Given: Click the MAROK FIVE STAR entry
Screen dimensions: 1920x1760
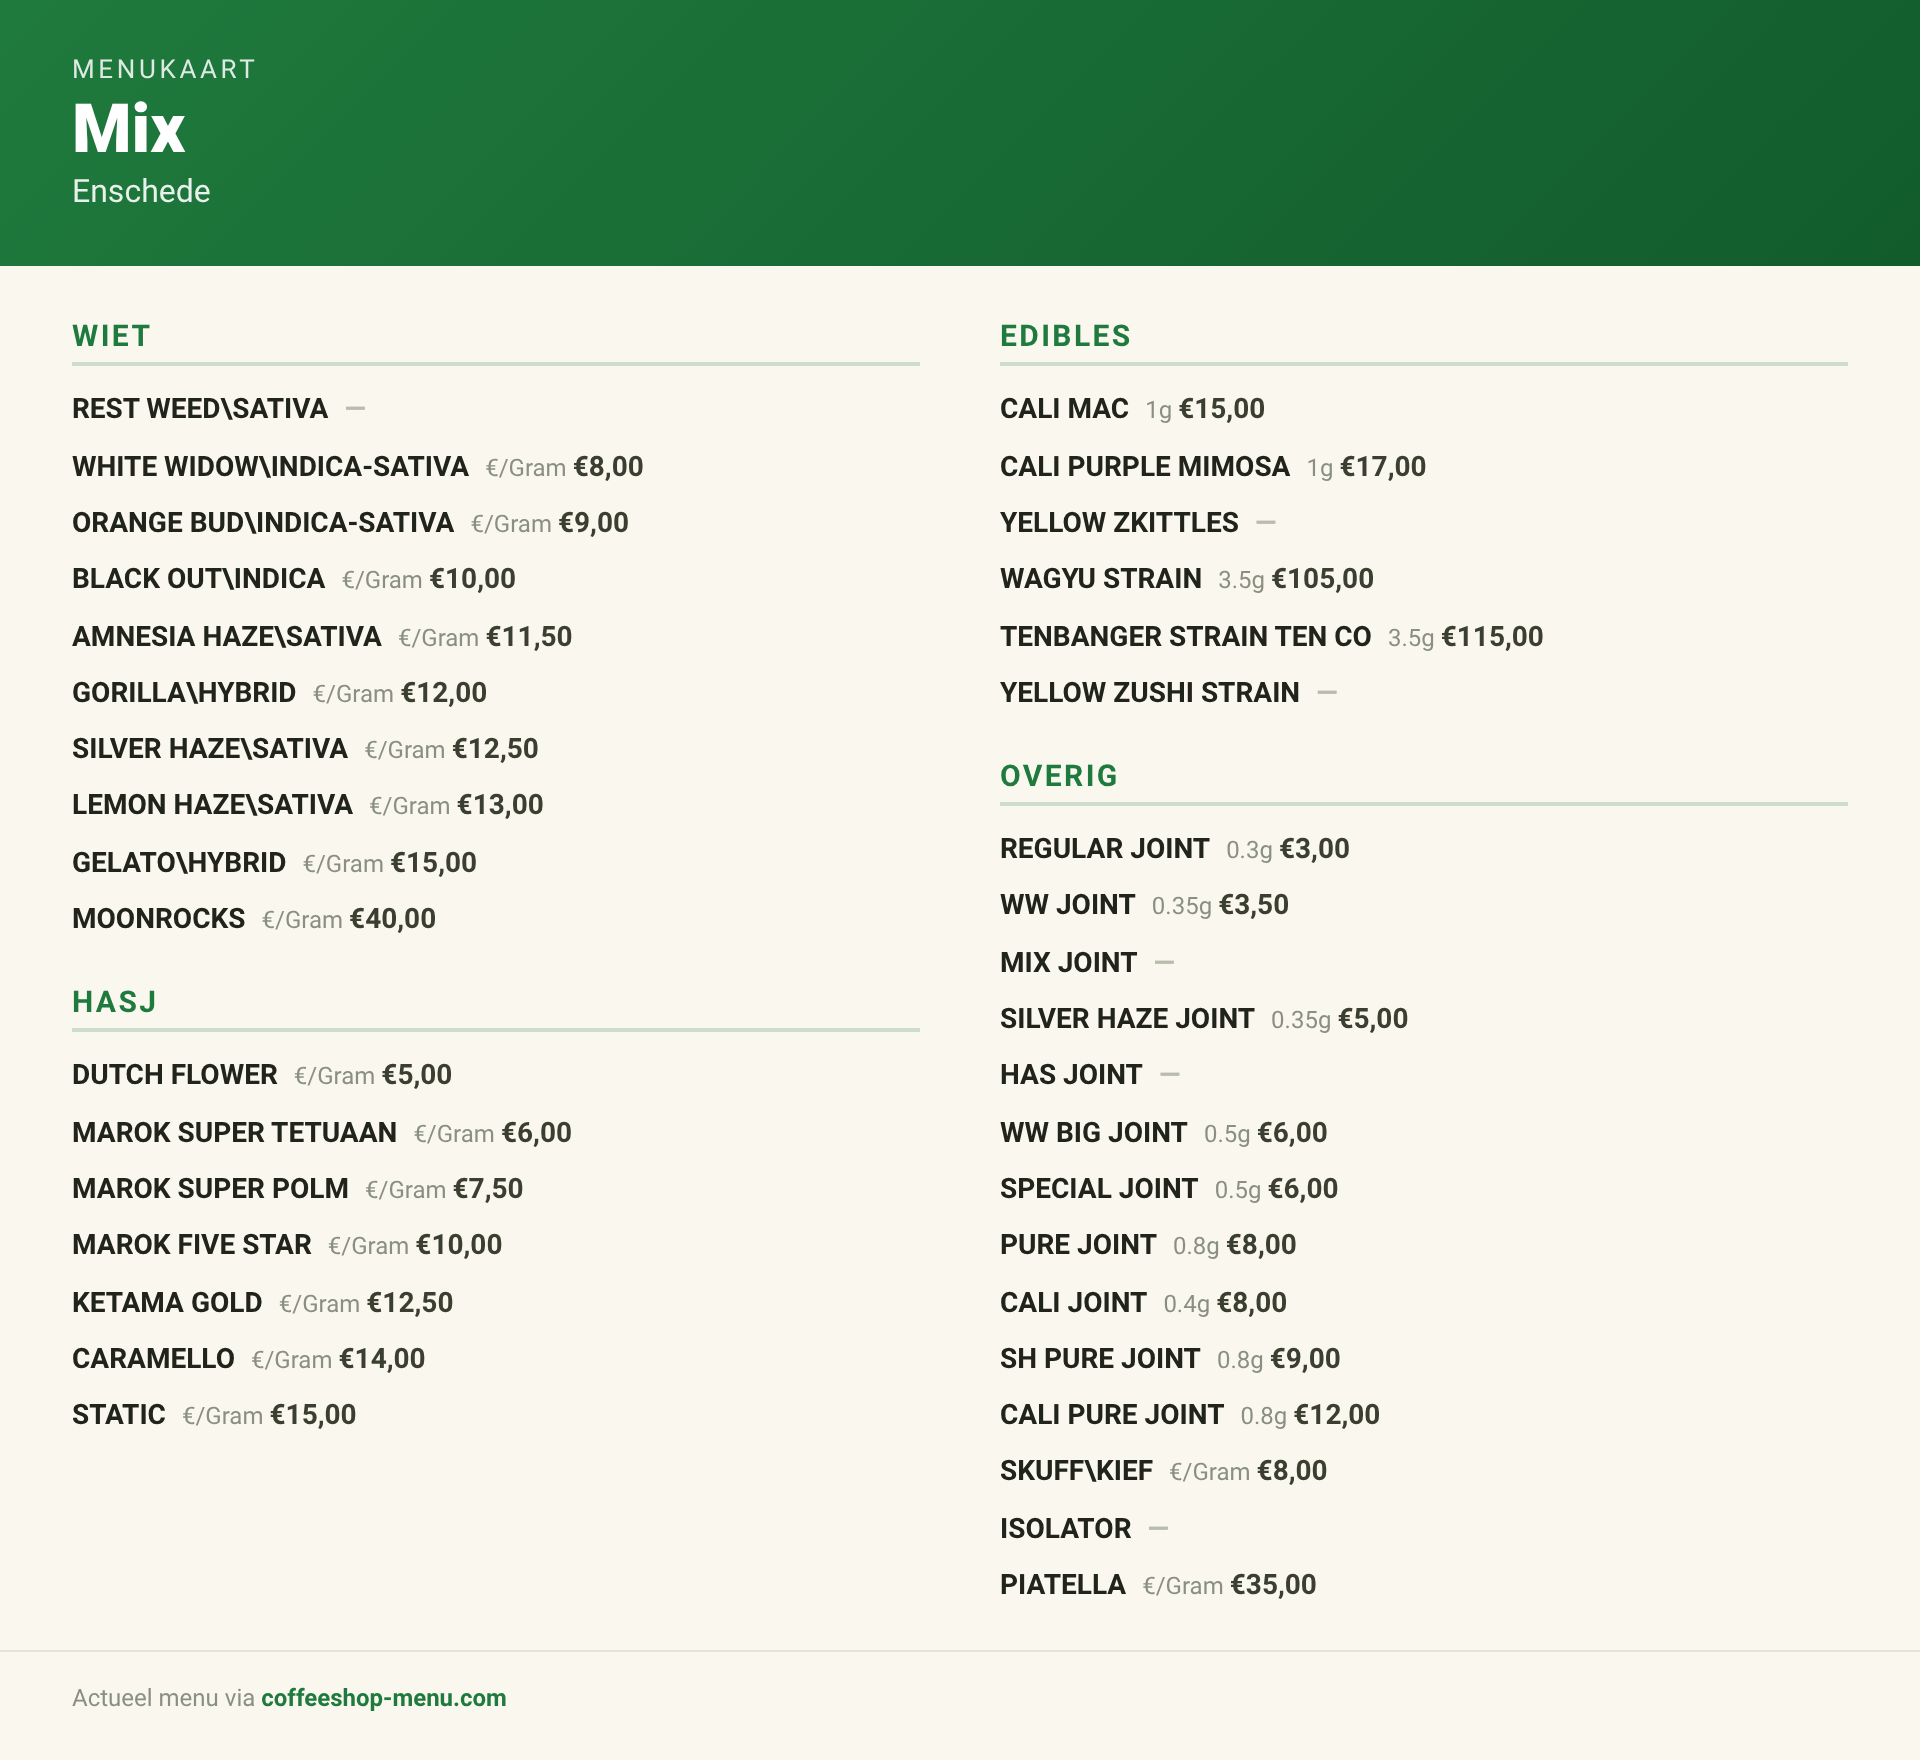Looking at the screenshot, I should point(192,1245).
